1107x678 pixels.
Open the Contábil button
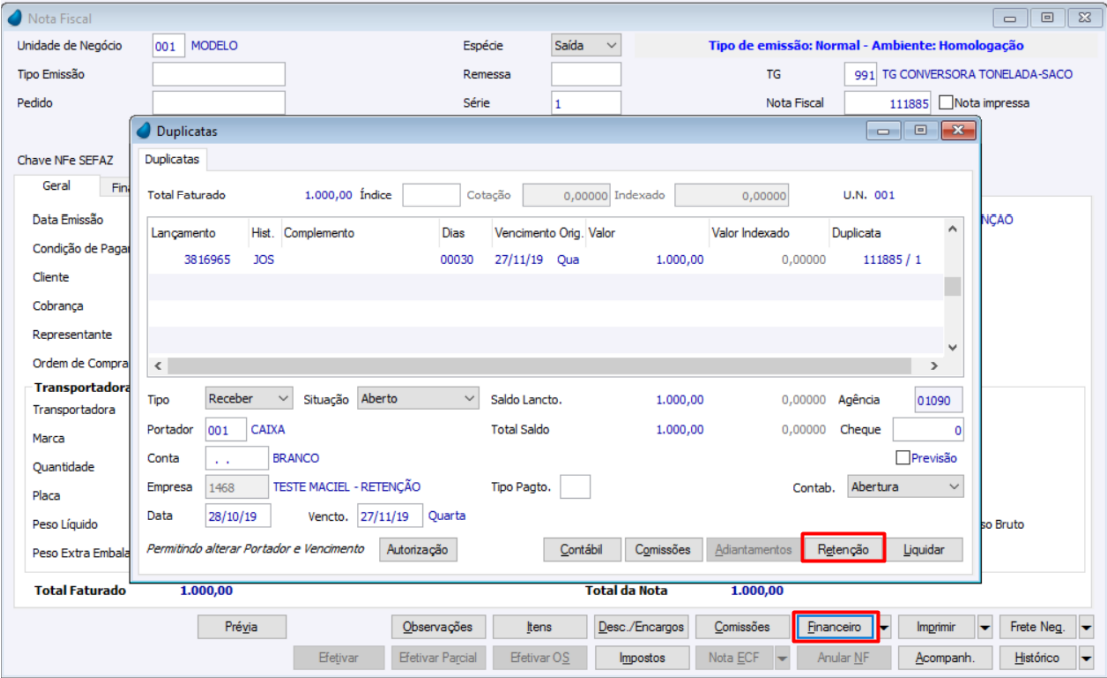click(x=582, y=549)
